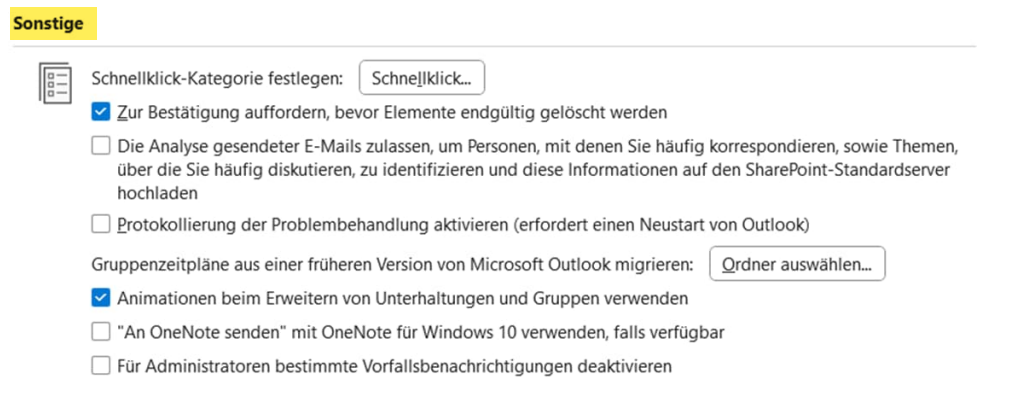The height and width of the screenshot is (416, 1027).
Task: Uncheck the Zur Bestätigung auffordern checkbox
Action: tap(100, 111)
